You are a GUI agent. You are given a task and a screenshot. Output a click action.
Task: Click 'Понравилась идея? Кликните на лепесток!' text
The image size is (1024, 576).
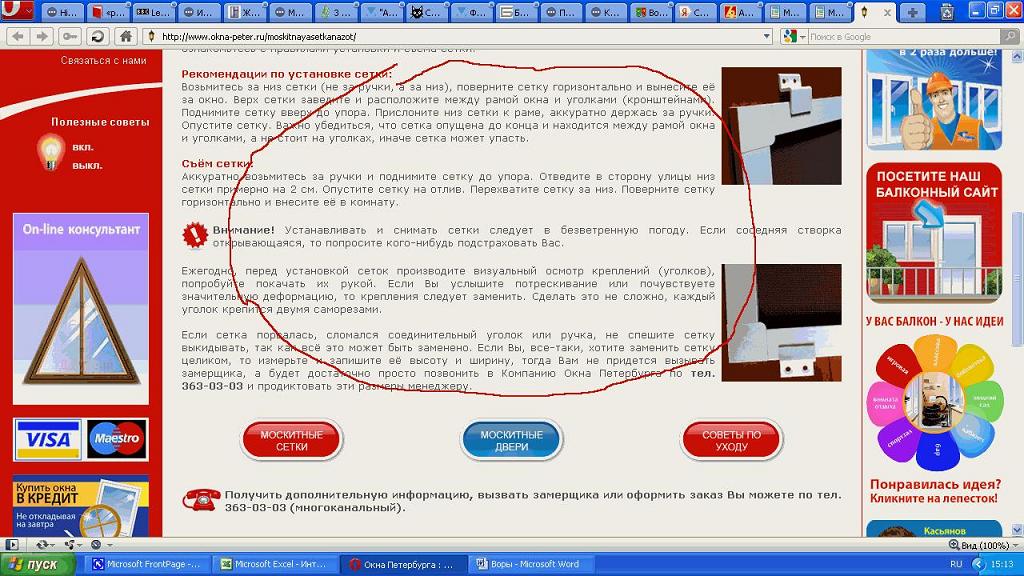[x=934, y=491]
